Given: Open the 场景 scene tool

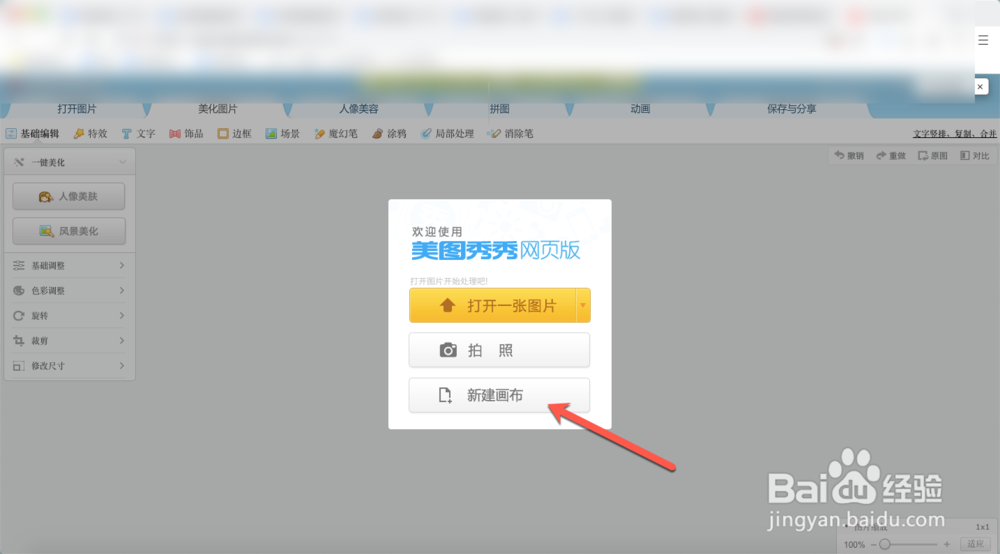Looking at the screenshot, I should pos(283,134).
